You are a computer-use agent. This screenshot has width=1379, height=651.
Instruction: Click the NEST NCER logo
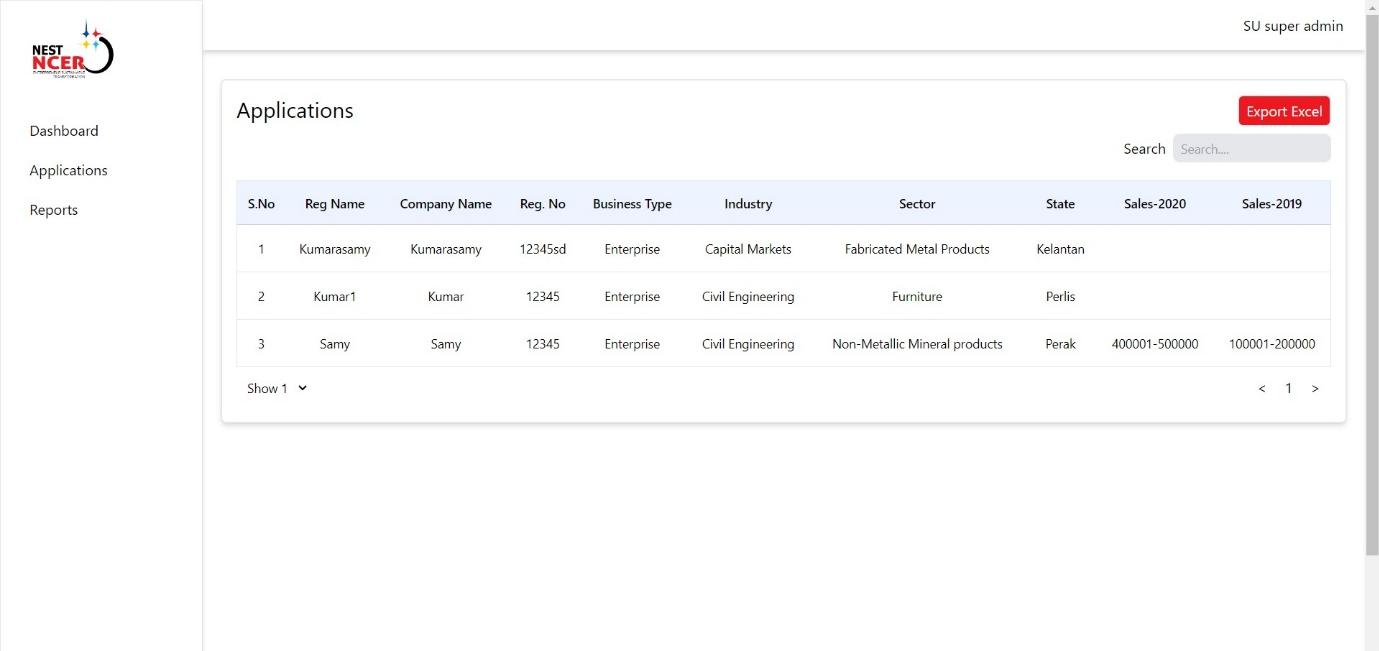[72, 52]
